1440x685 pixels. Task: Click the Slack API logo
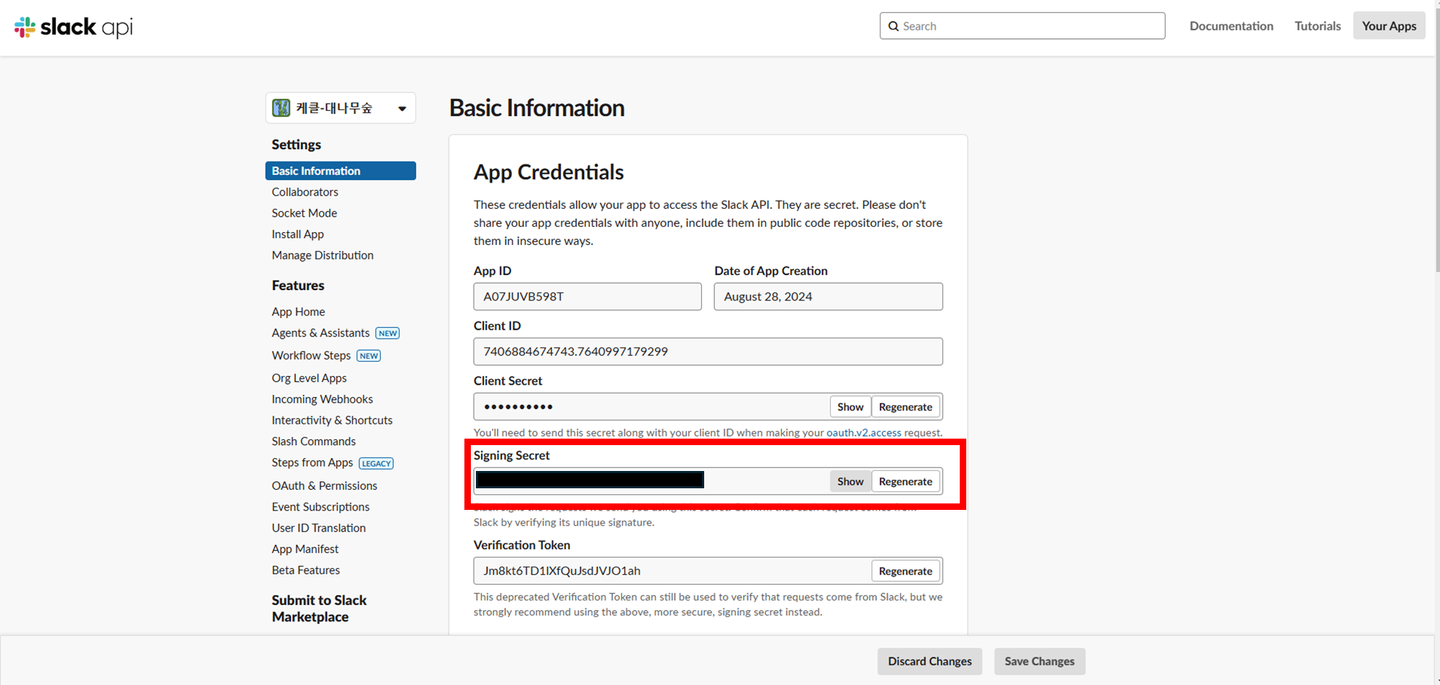pyautogui.click(x=73, y=27)
